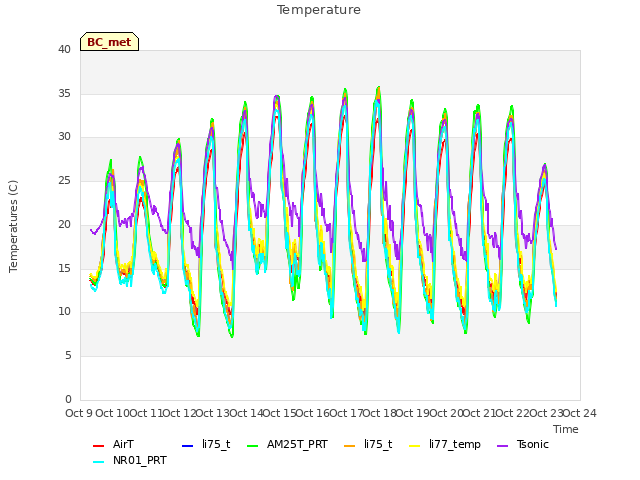
Task: Click the BC_met badge above the plot
Action: pos(109,42)
